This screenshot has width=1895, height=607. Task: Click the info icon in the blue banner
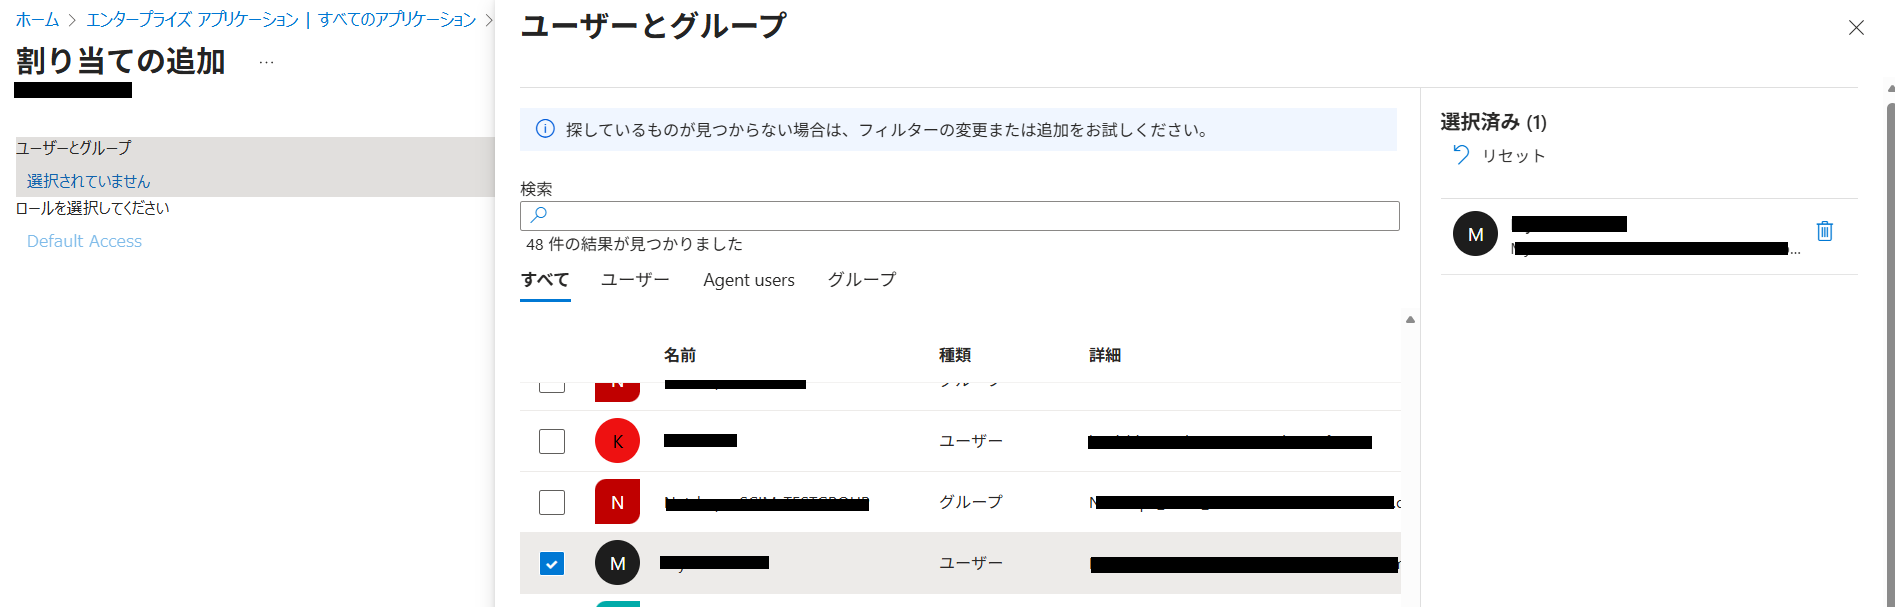[x=545, y=129]
